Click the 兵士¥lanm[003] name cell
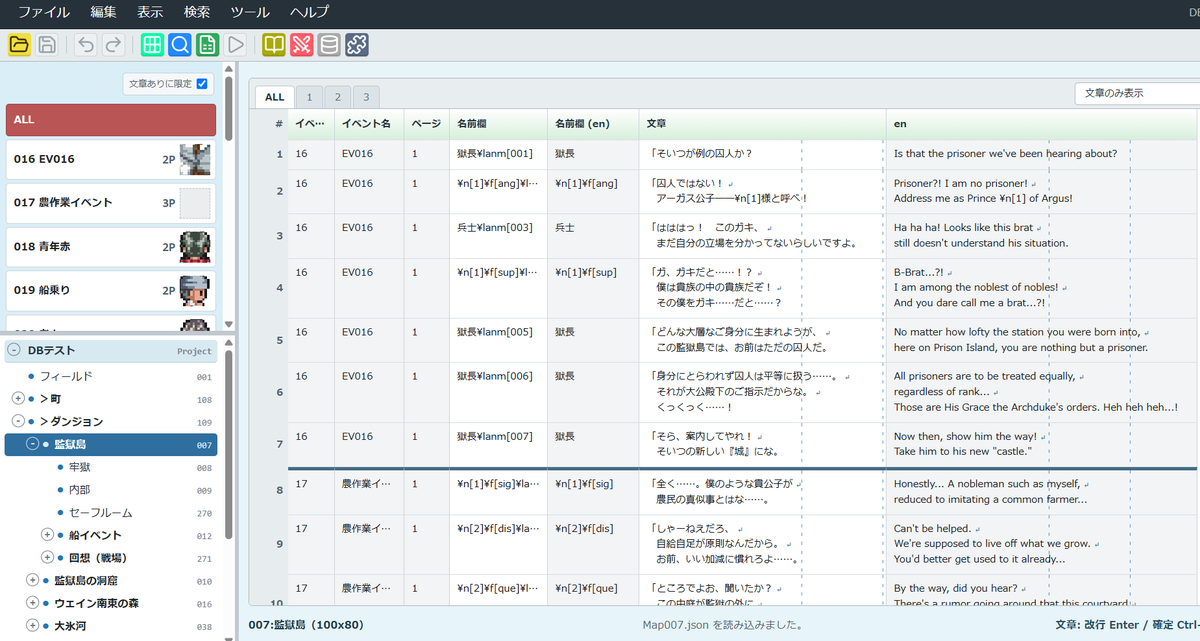This screenshot has width=1200, height=641. pos(498,235)
